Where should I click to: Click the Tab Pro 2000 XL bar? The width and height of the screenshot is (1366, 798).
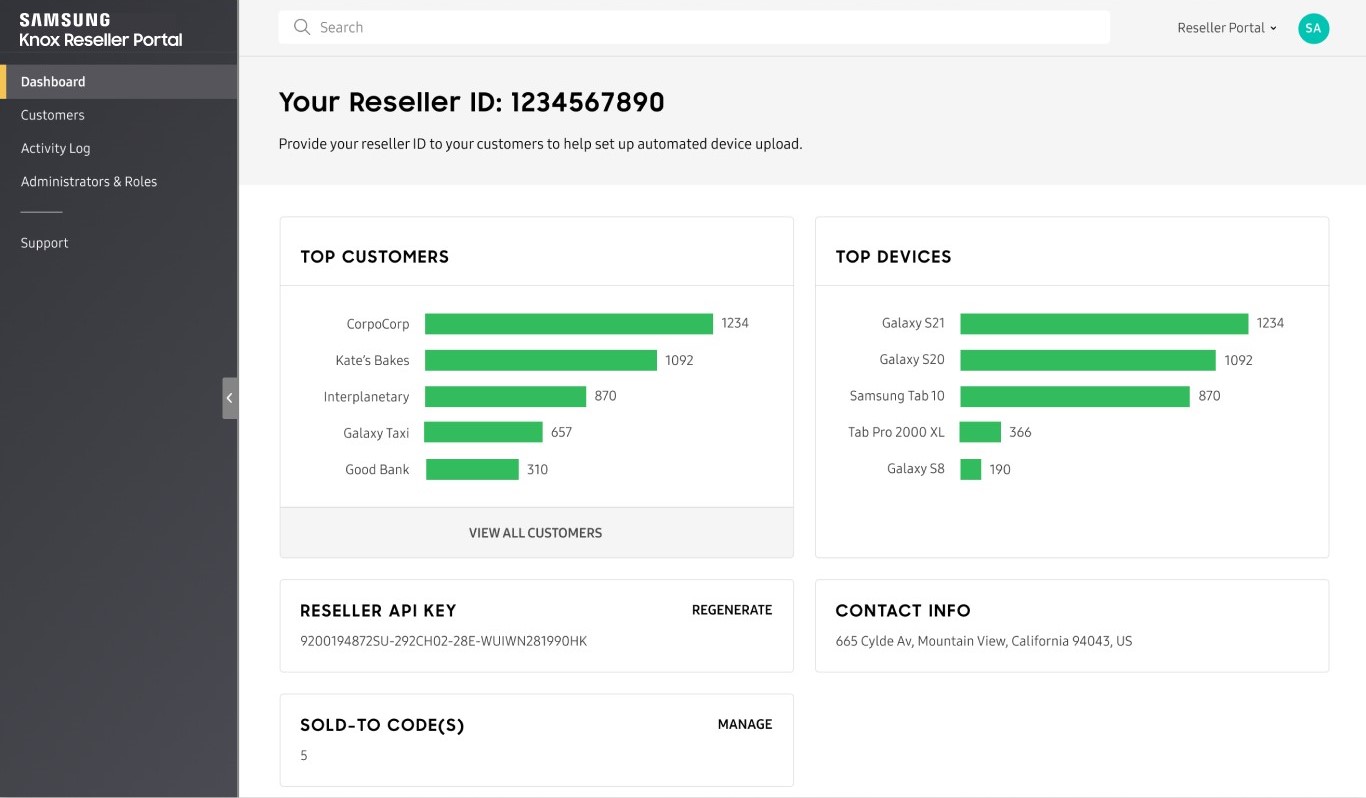click(980, 432)
